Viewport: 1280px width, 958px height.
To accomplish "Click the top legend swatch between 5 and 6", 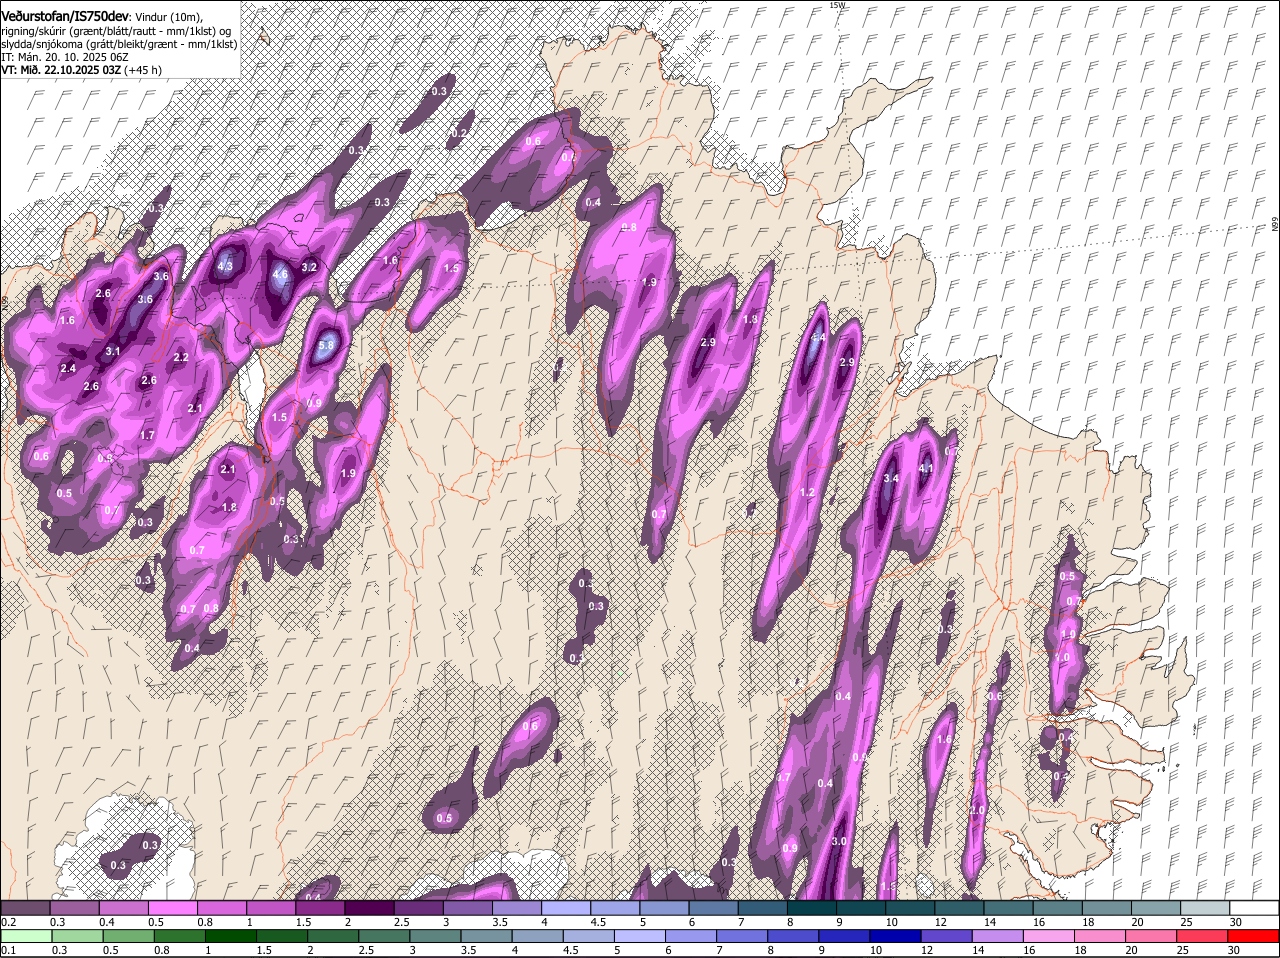I will coord(664,908).
